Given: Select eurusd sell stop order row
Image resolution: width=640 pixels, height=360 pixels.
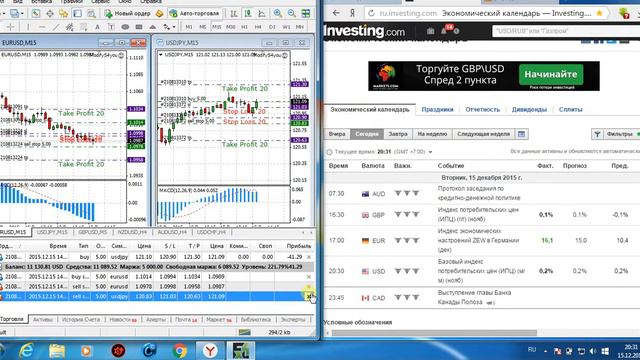Looking at the screenshot, I should point(157,287).
